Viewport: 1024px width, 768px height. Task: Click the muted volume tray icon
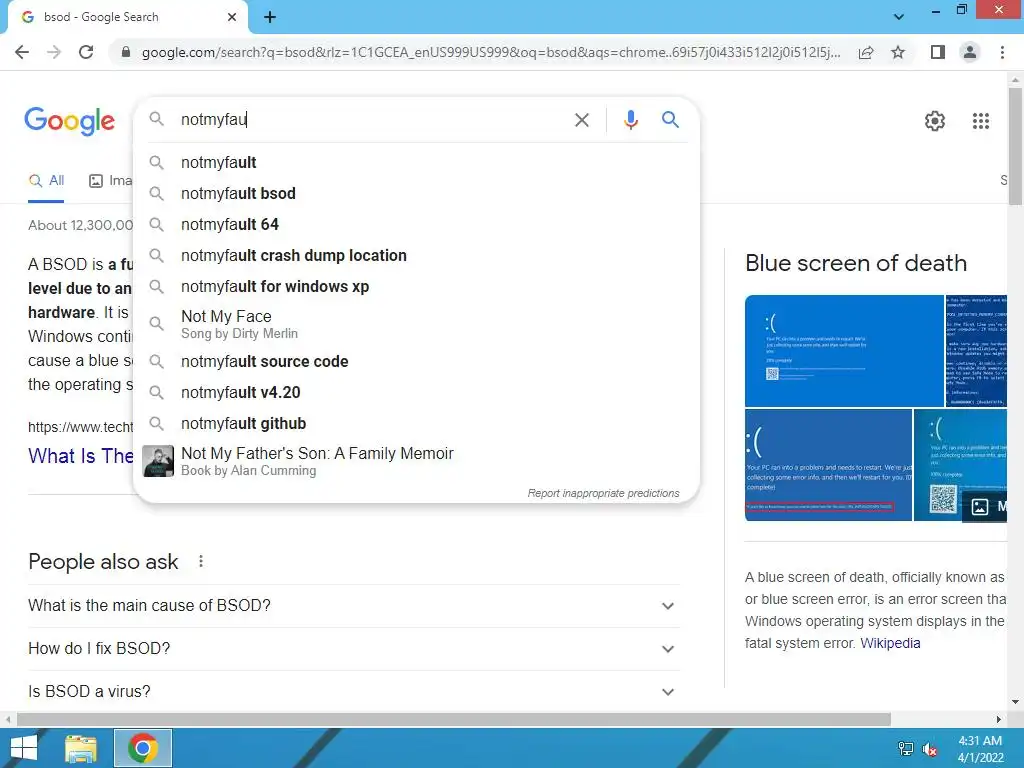[x=930, y=749]
